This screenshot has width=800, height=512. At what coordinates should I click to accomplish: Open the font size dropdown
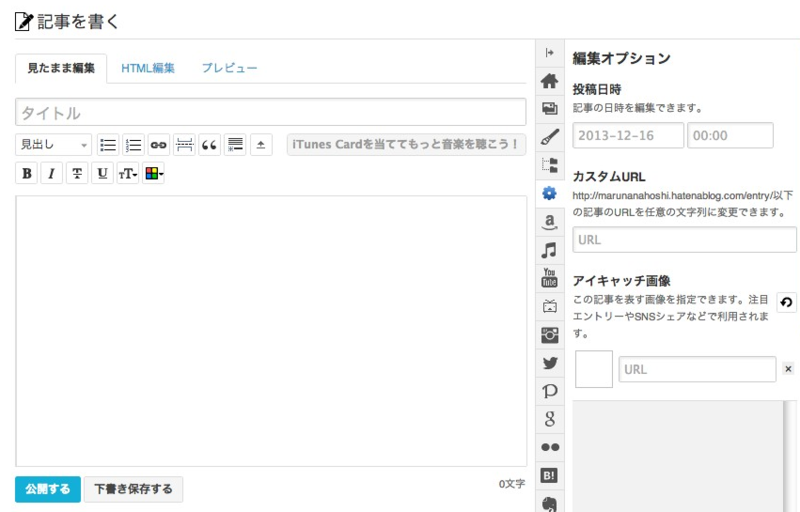coord(128,173)
